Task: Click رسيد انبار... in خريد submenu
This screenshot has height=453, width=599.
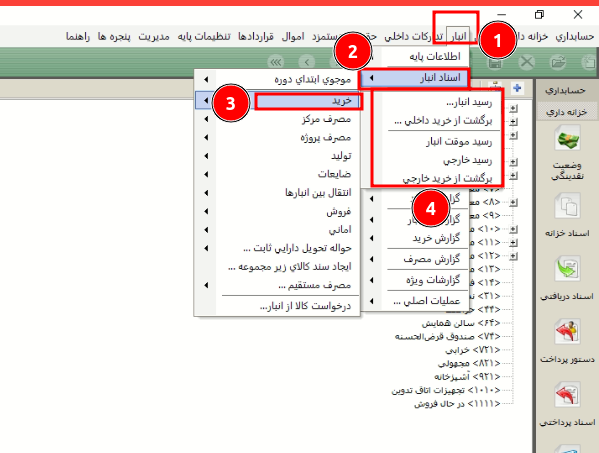Action: [438, 102]
